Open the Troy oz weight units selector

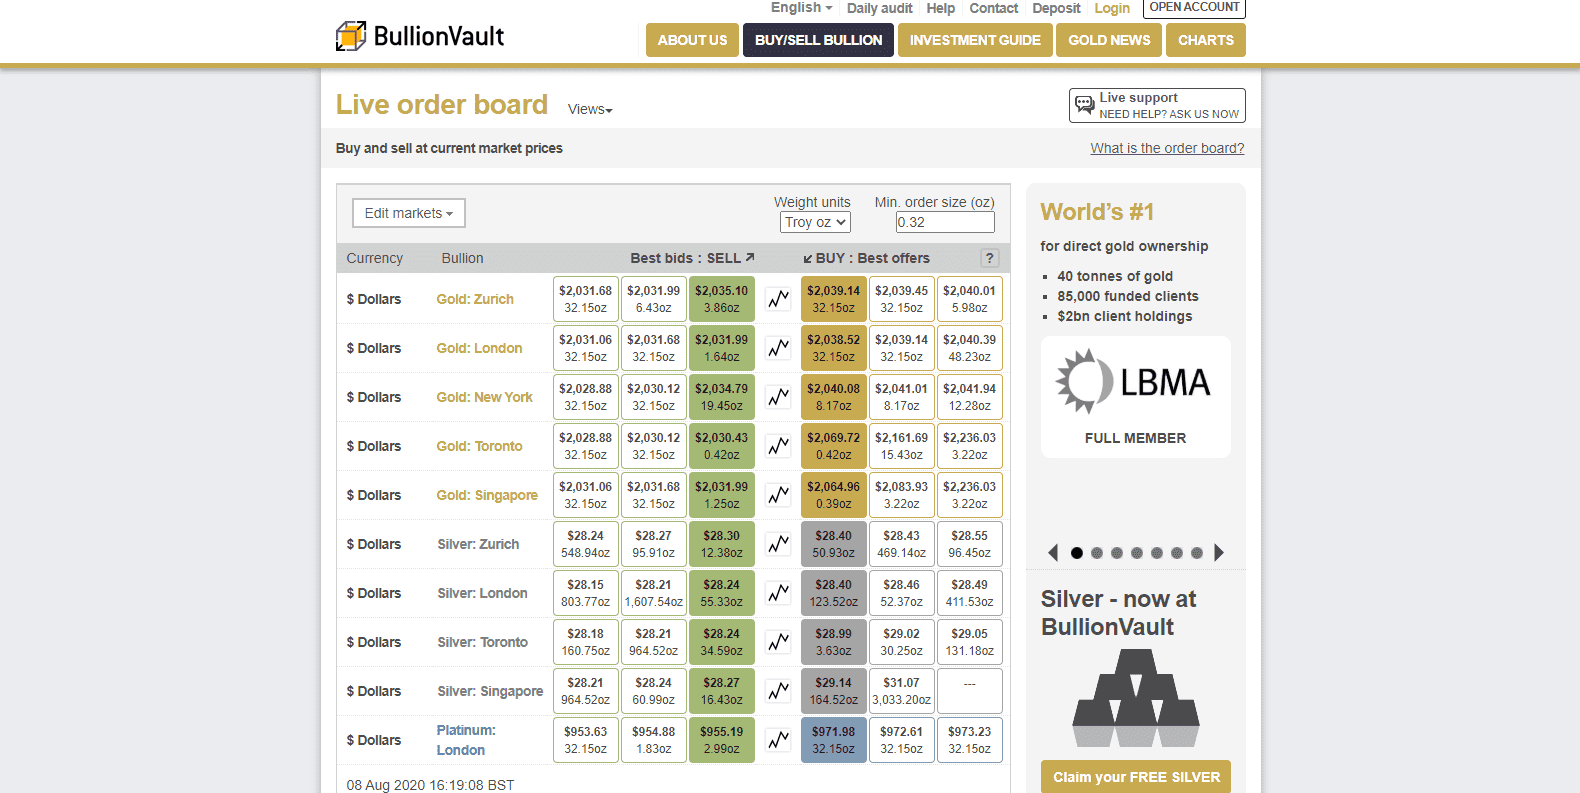(815, 222)
